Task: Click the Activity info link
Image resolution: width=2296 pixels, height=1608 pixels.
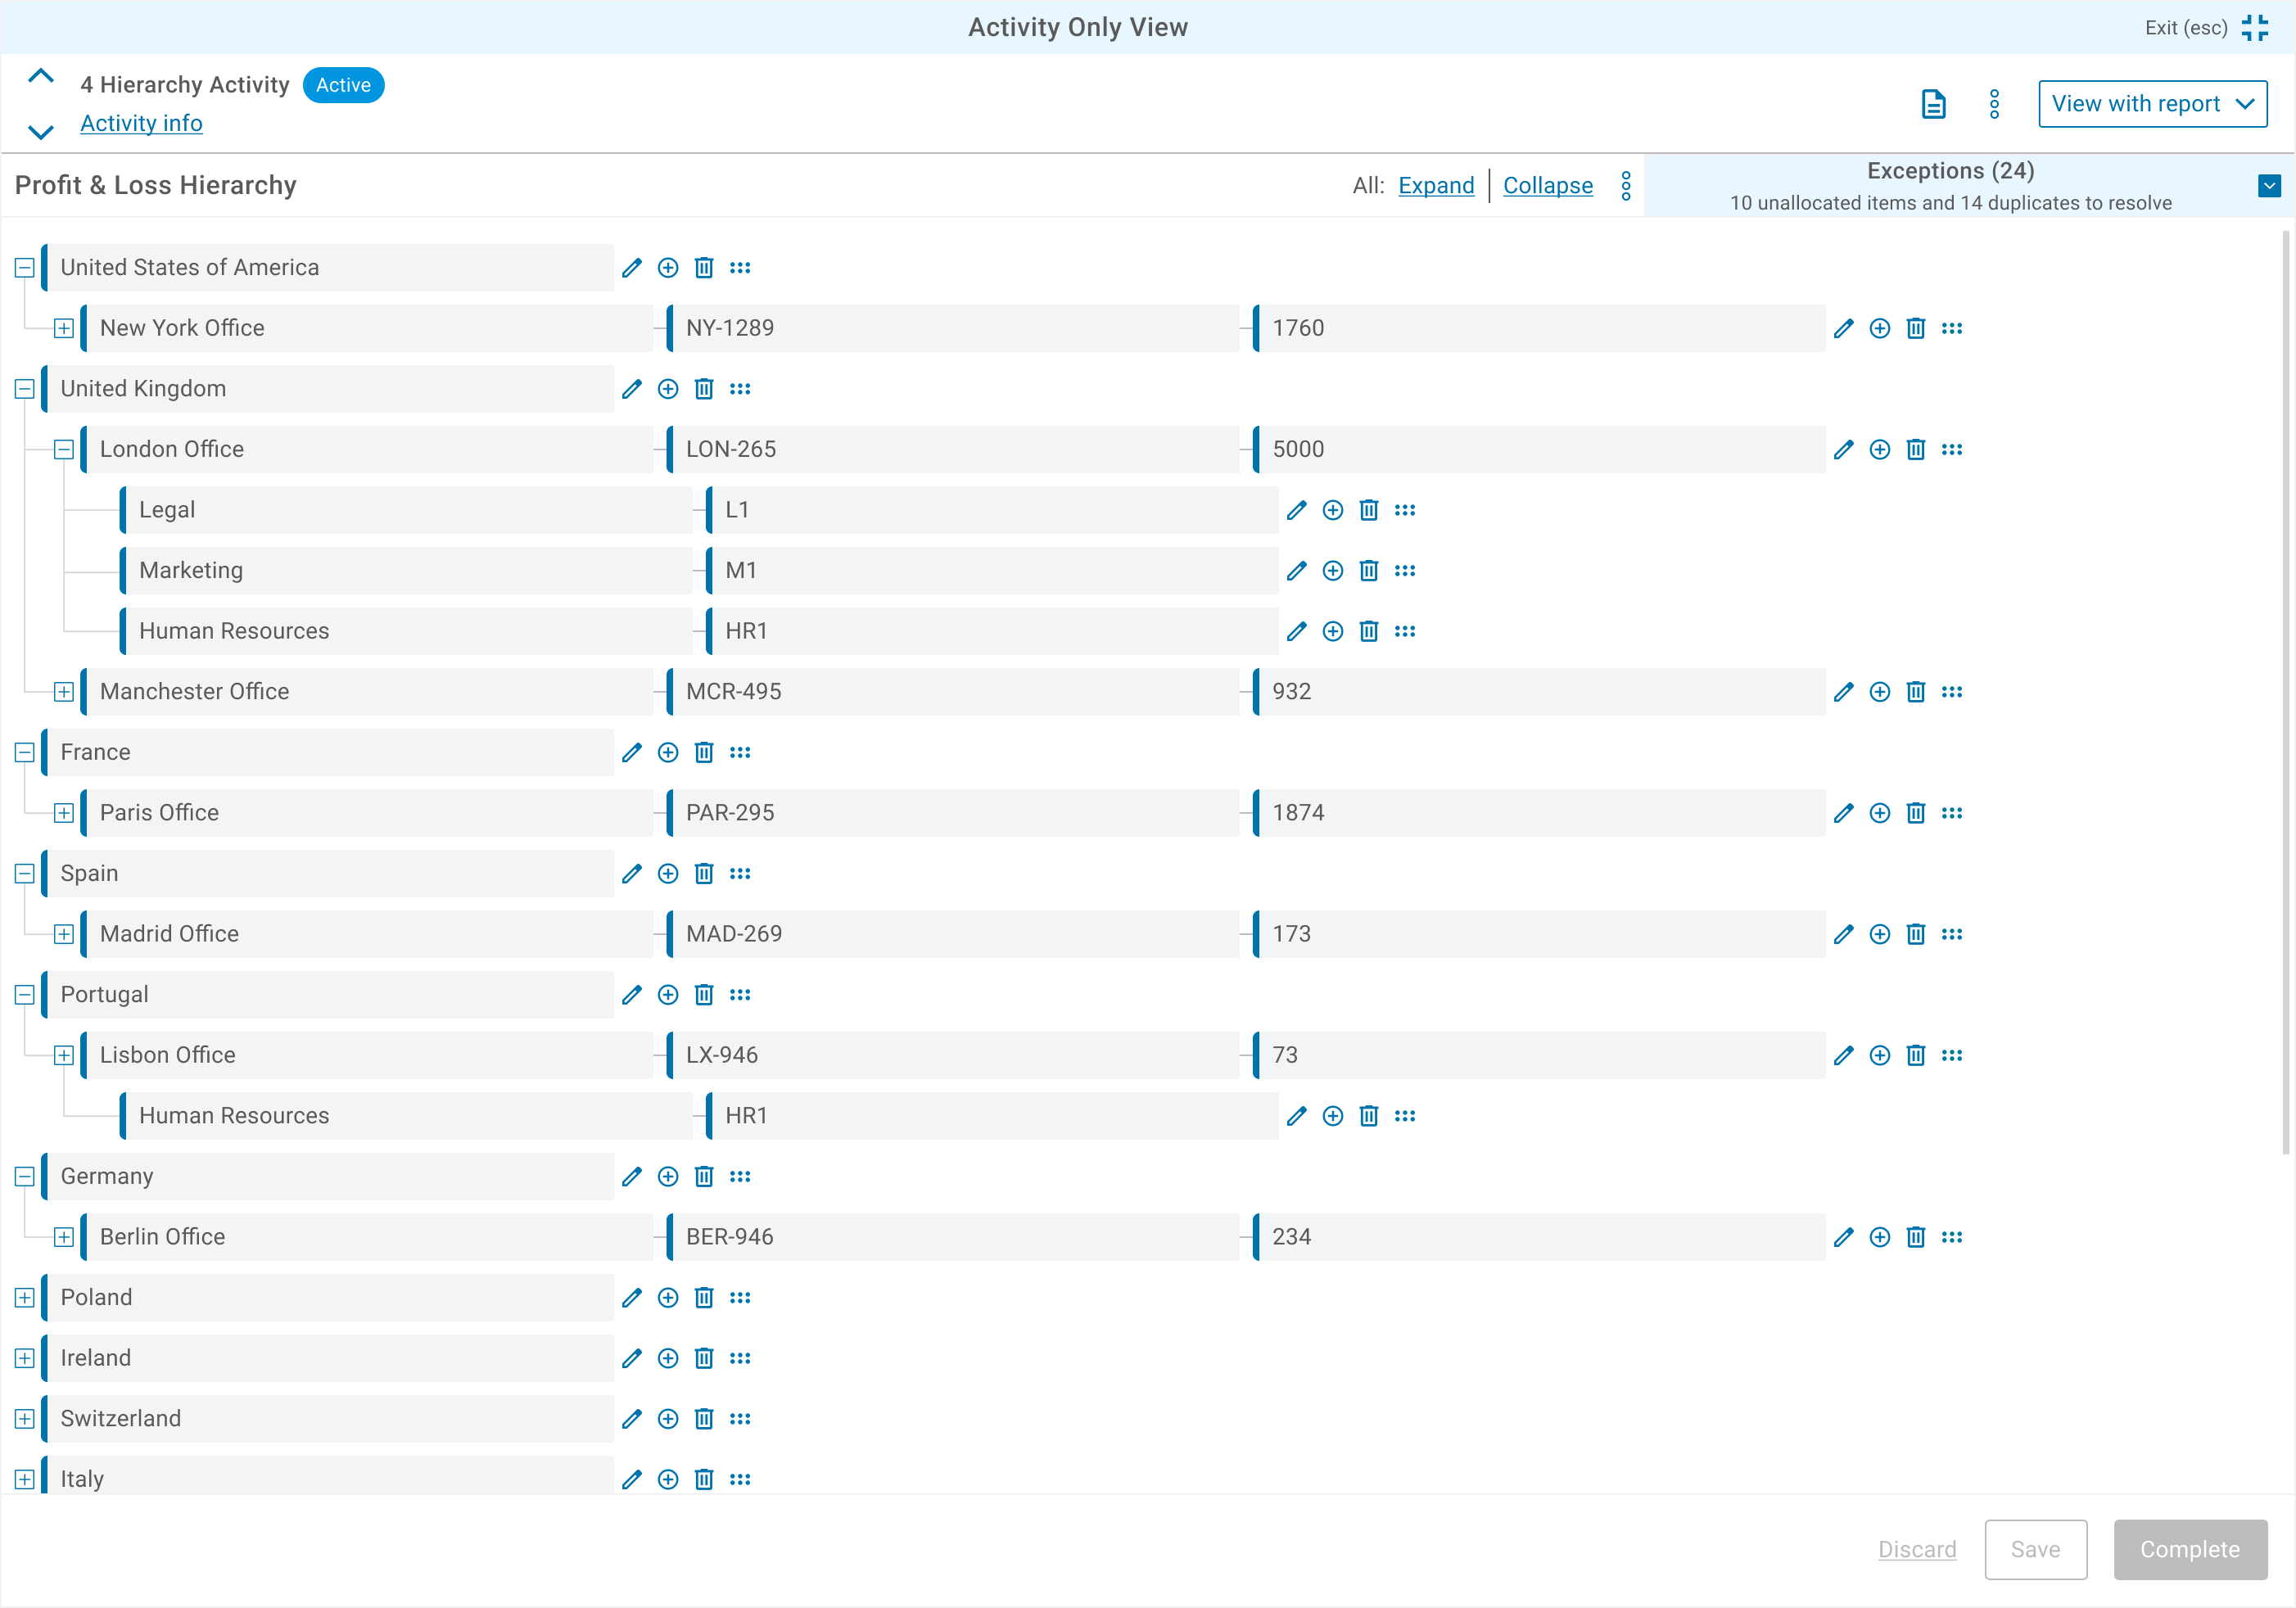Action: coord(141,123)
